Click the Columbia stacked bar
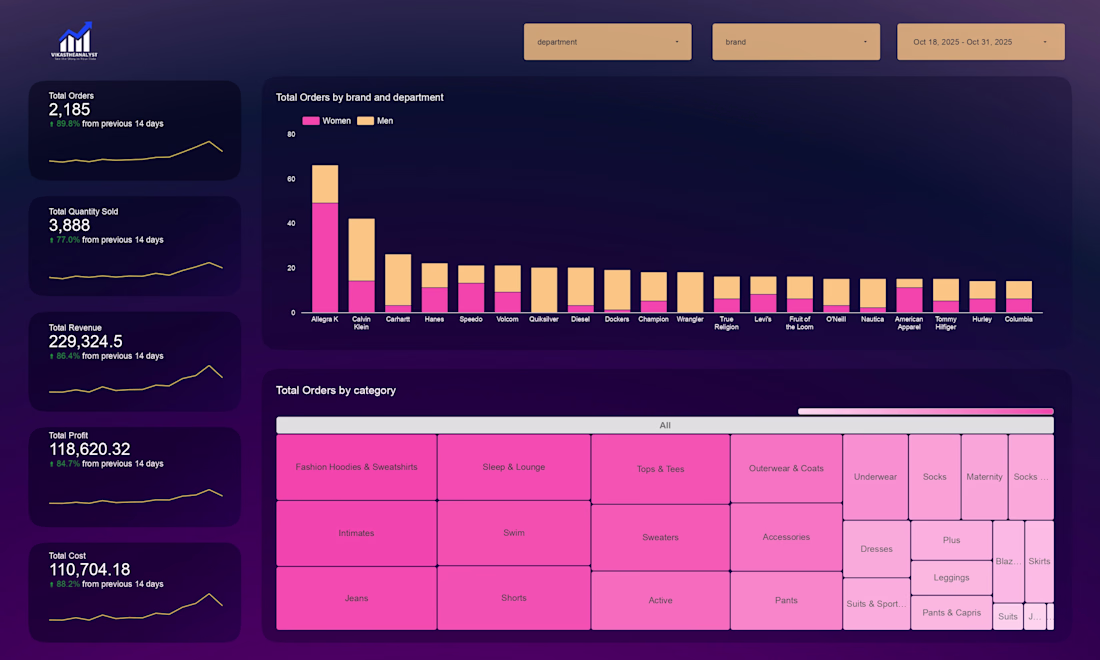Image resolution: width=1100 pixels, height=660 pixels. pyautogui.click(x=1018, y=297)
